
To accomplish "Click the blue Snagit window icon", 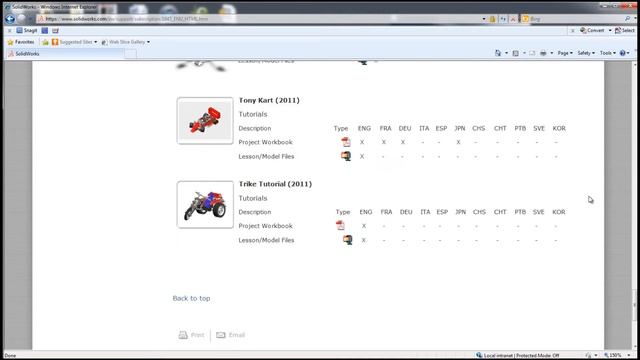I will click(45, 31).
